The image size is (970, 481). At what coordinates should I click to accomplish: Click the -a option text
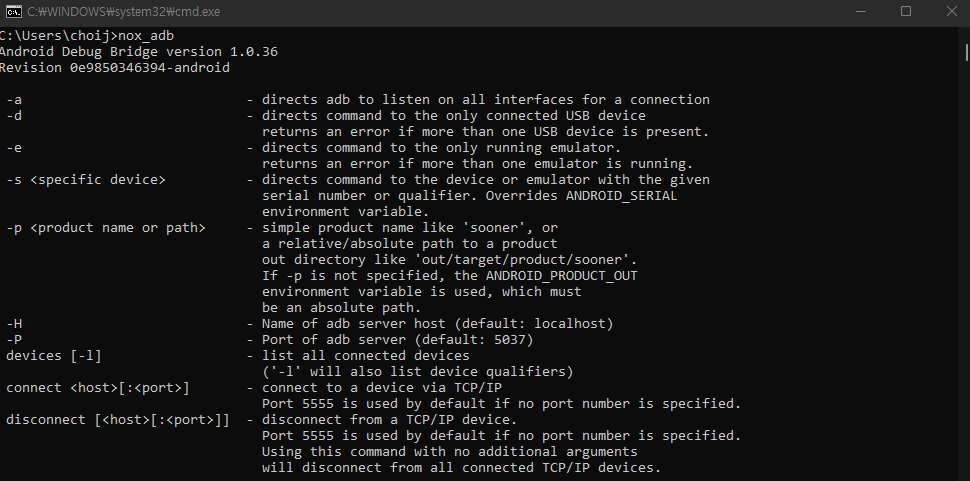(14, 100)
